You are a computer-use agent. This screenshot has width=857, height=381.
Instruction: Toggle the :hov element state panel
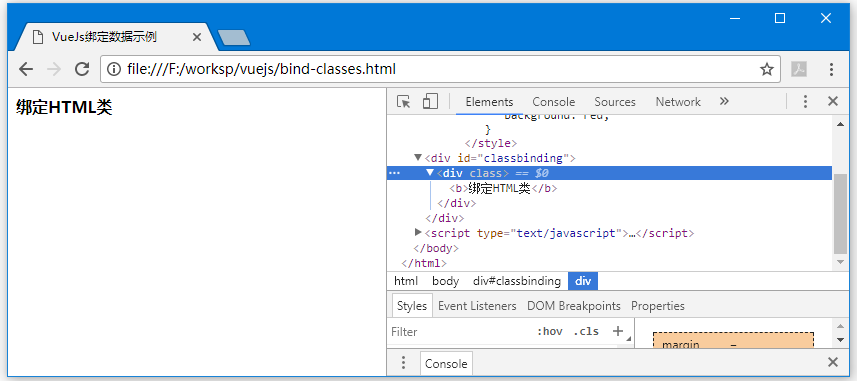click(549, 331)
